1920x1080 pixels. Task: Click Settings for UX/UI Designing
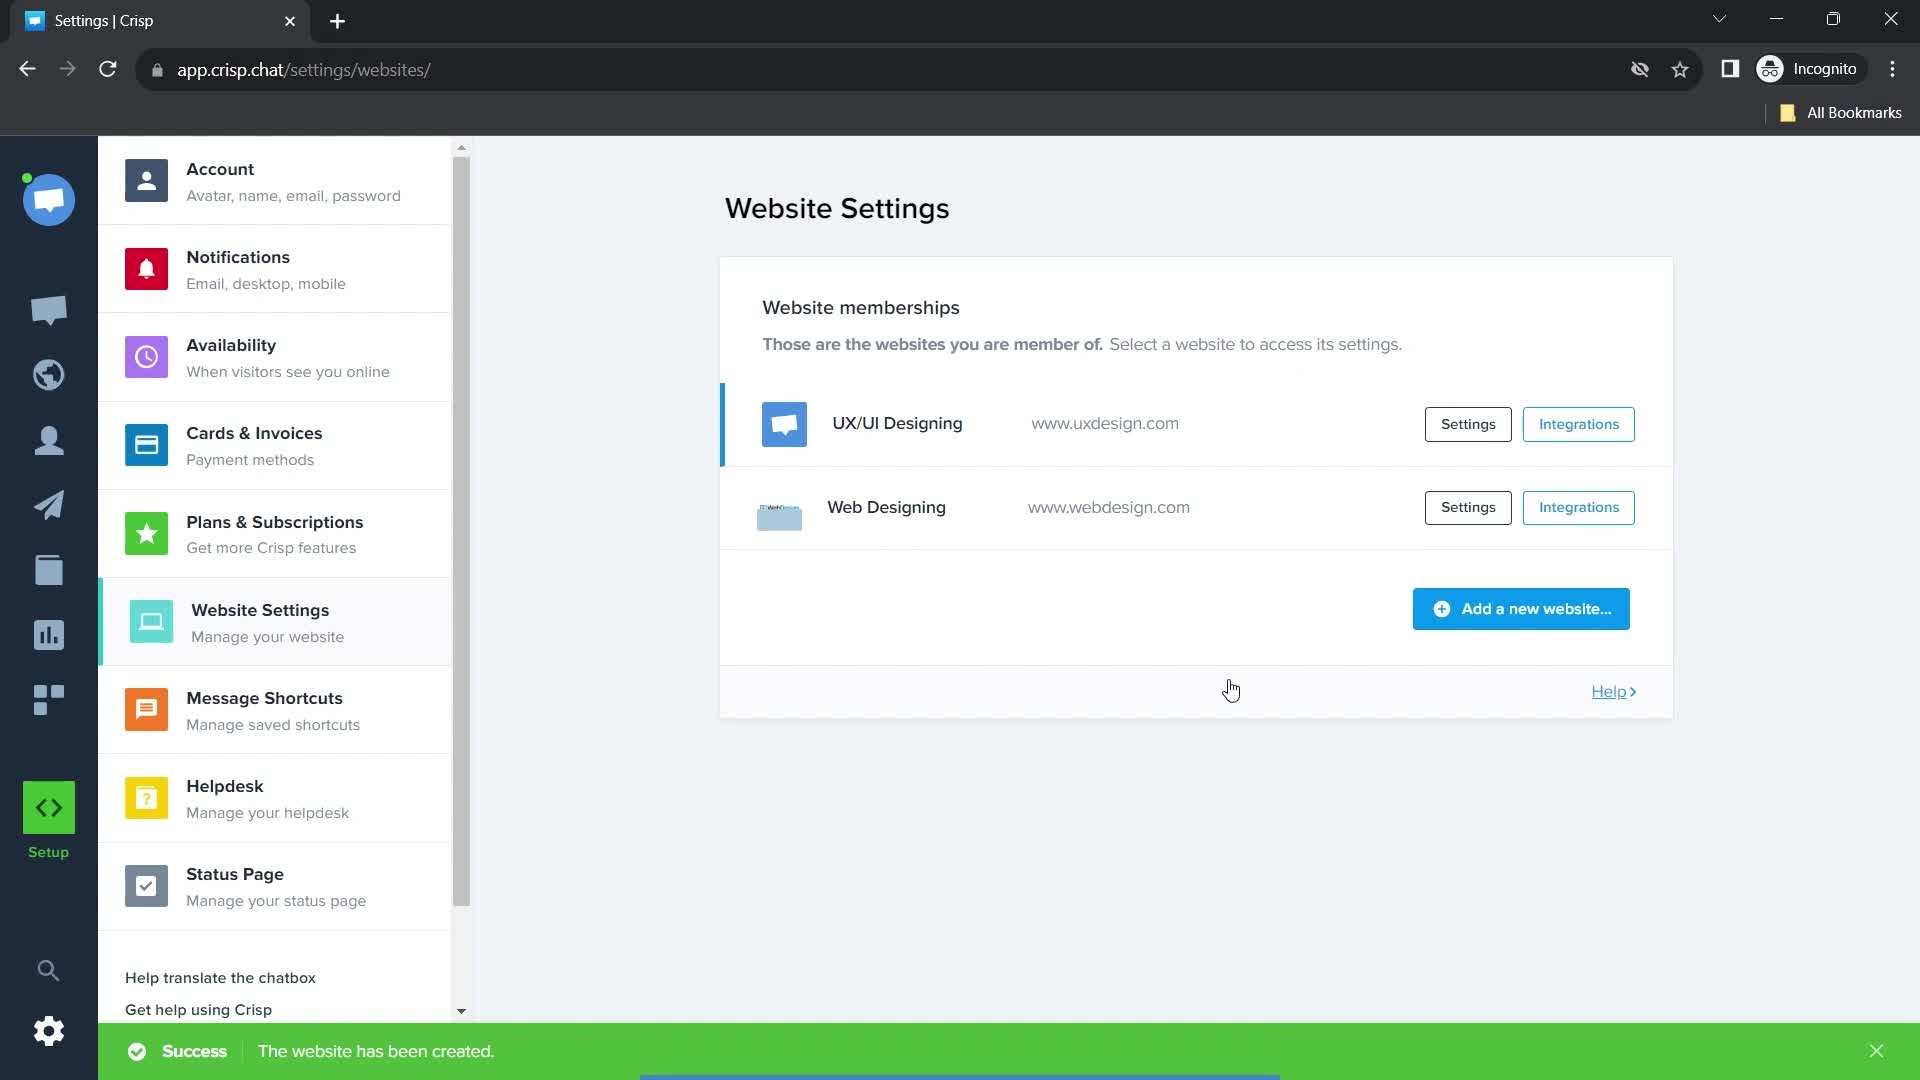point(1468,423)
